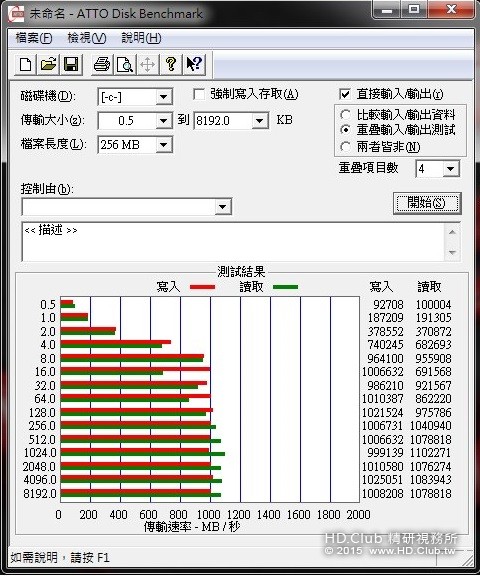Open the 檔案長度 256 MB dropdown
The width and height of the screenshot is (480, 576).
[163, 145]
